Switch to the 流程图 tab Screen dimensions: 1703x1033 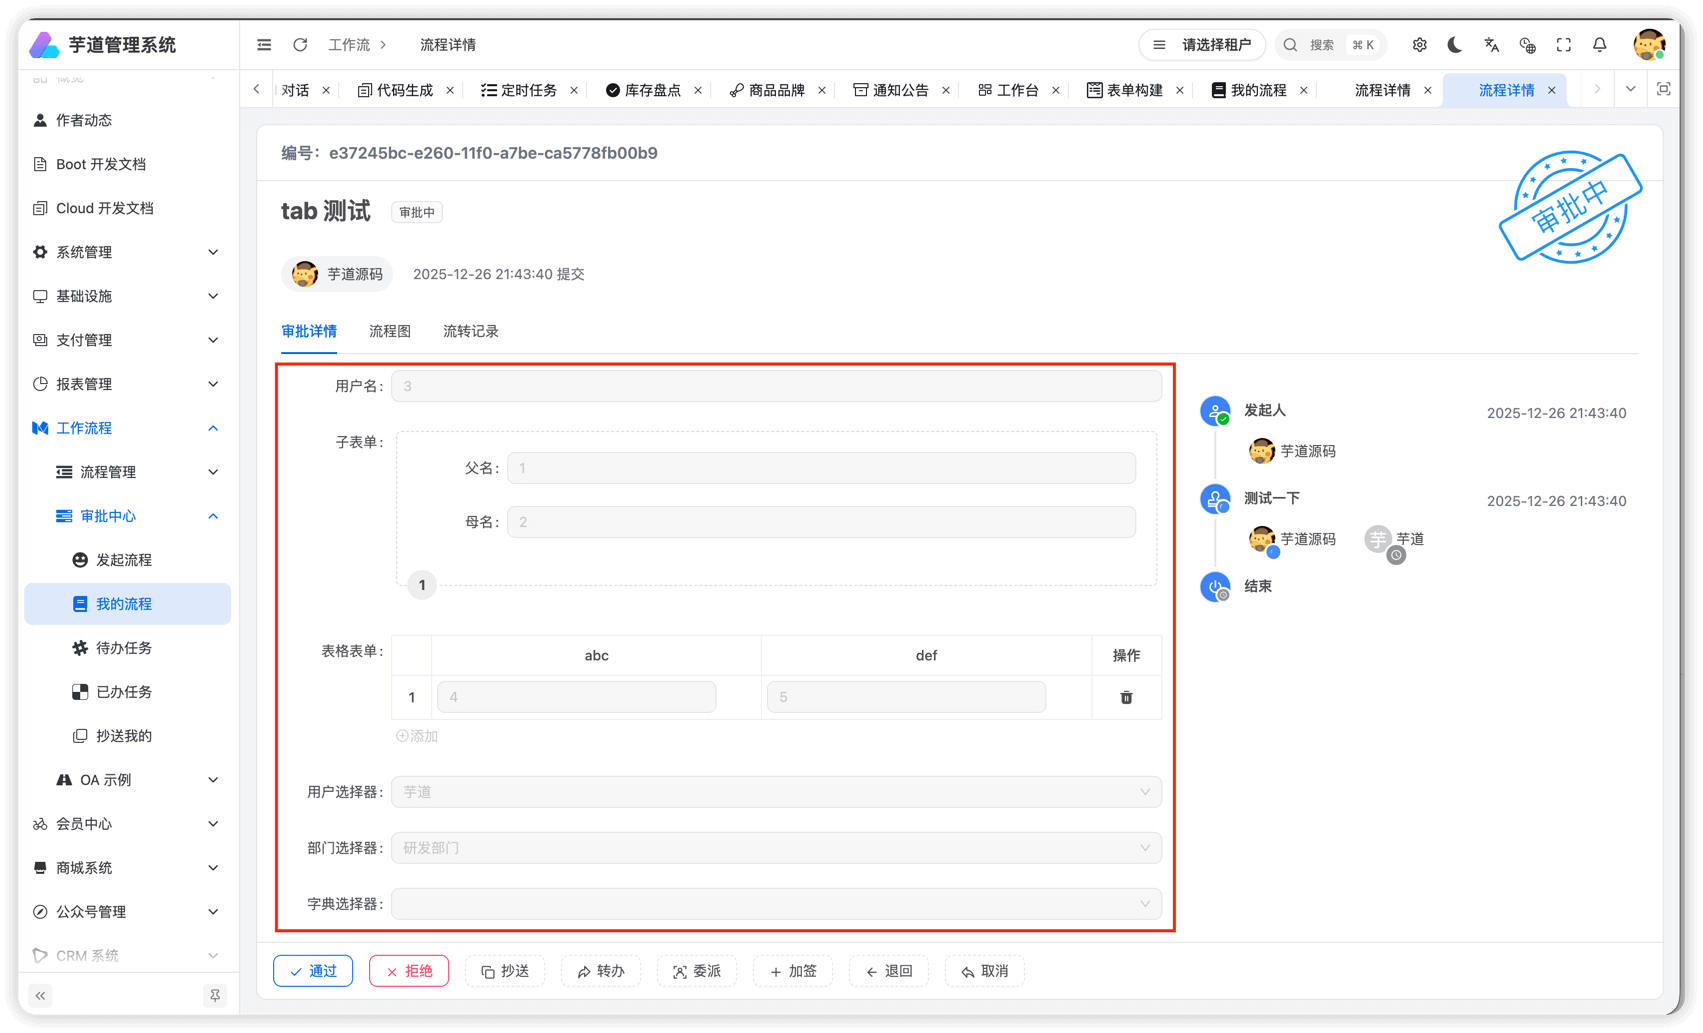(x=390, y=331)
